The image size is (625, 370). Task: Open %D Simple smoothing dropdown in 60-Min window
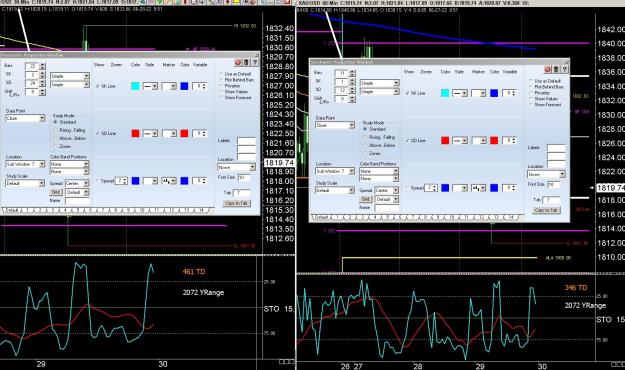(x=379, y=92)
